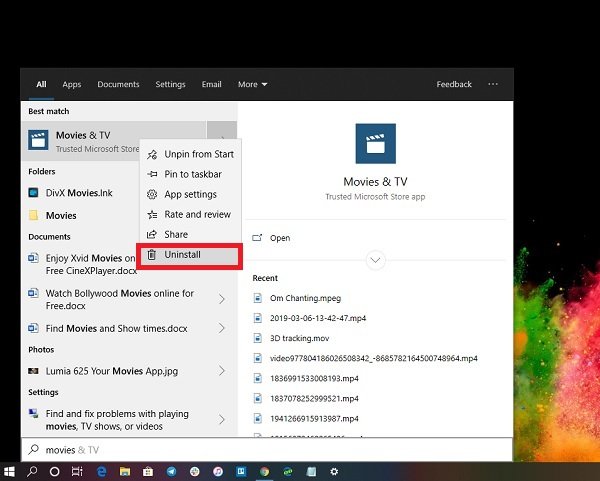The height and width of the screenshot is (481, 600).
Task: Open recent file 1837078252999521.mp4
Action: point(314,399)
